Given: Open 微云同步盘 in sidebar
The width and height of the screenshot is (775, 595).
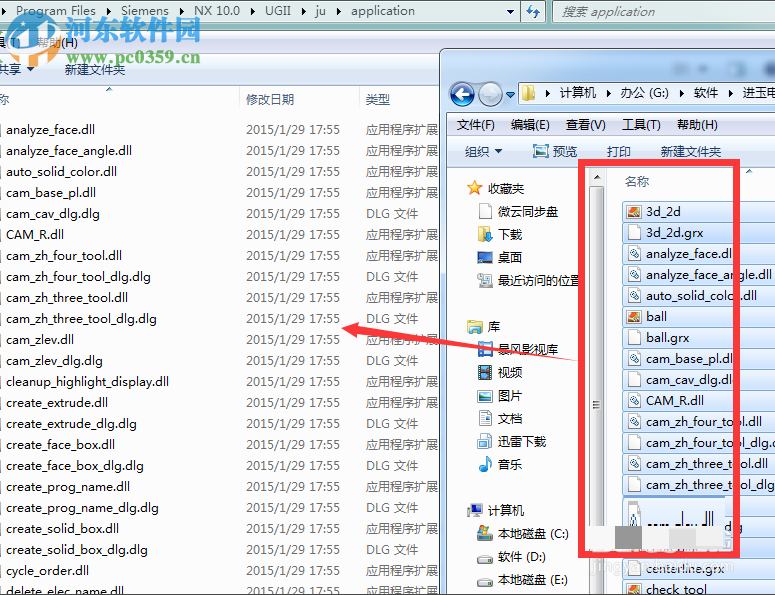Looking at the screenshot, I should coord(527,212).
